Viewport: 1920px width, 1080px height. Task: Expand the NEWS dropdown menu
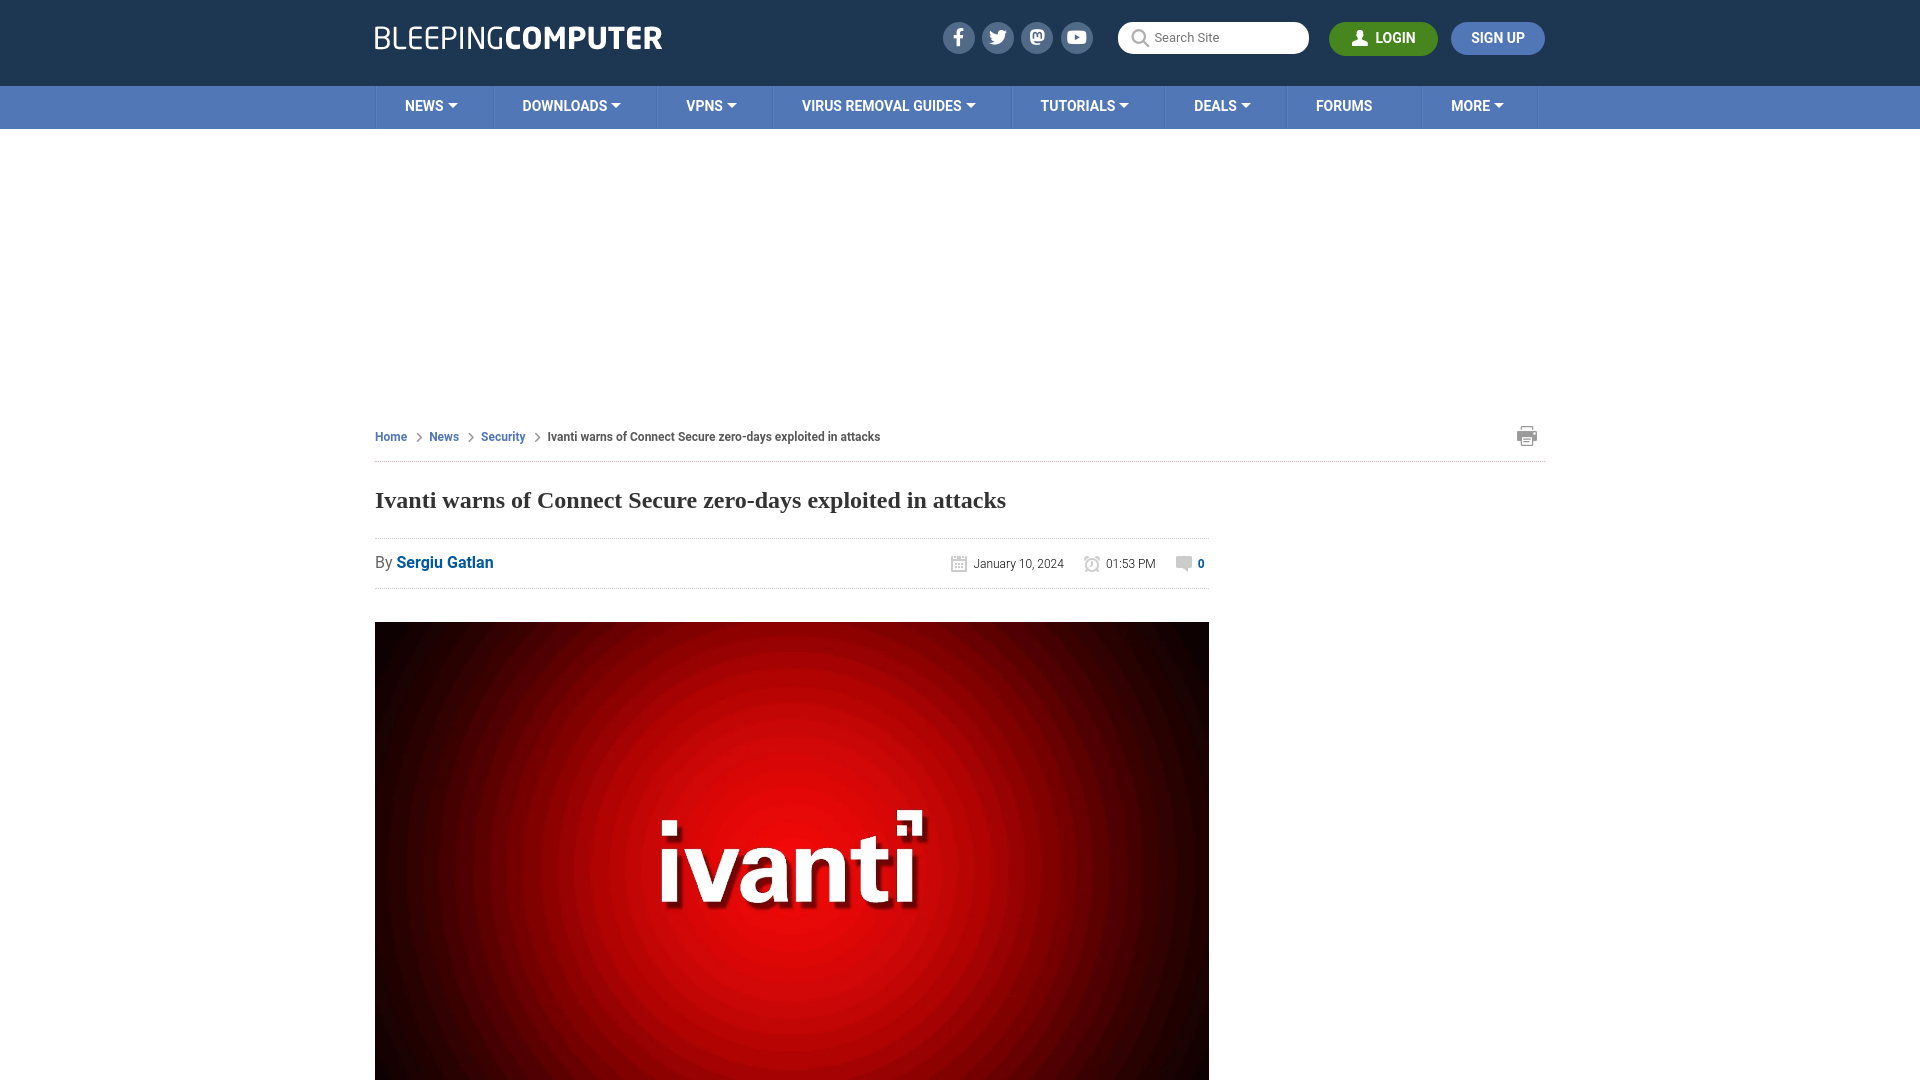point(431,105)
